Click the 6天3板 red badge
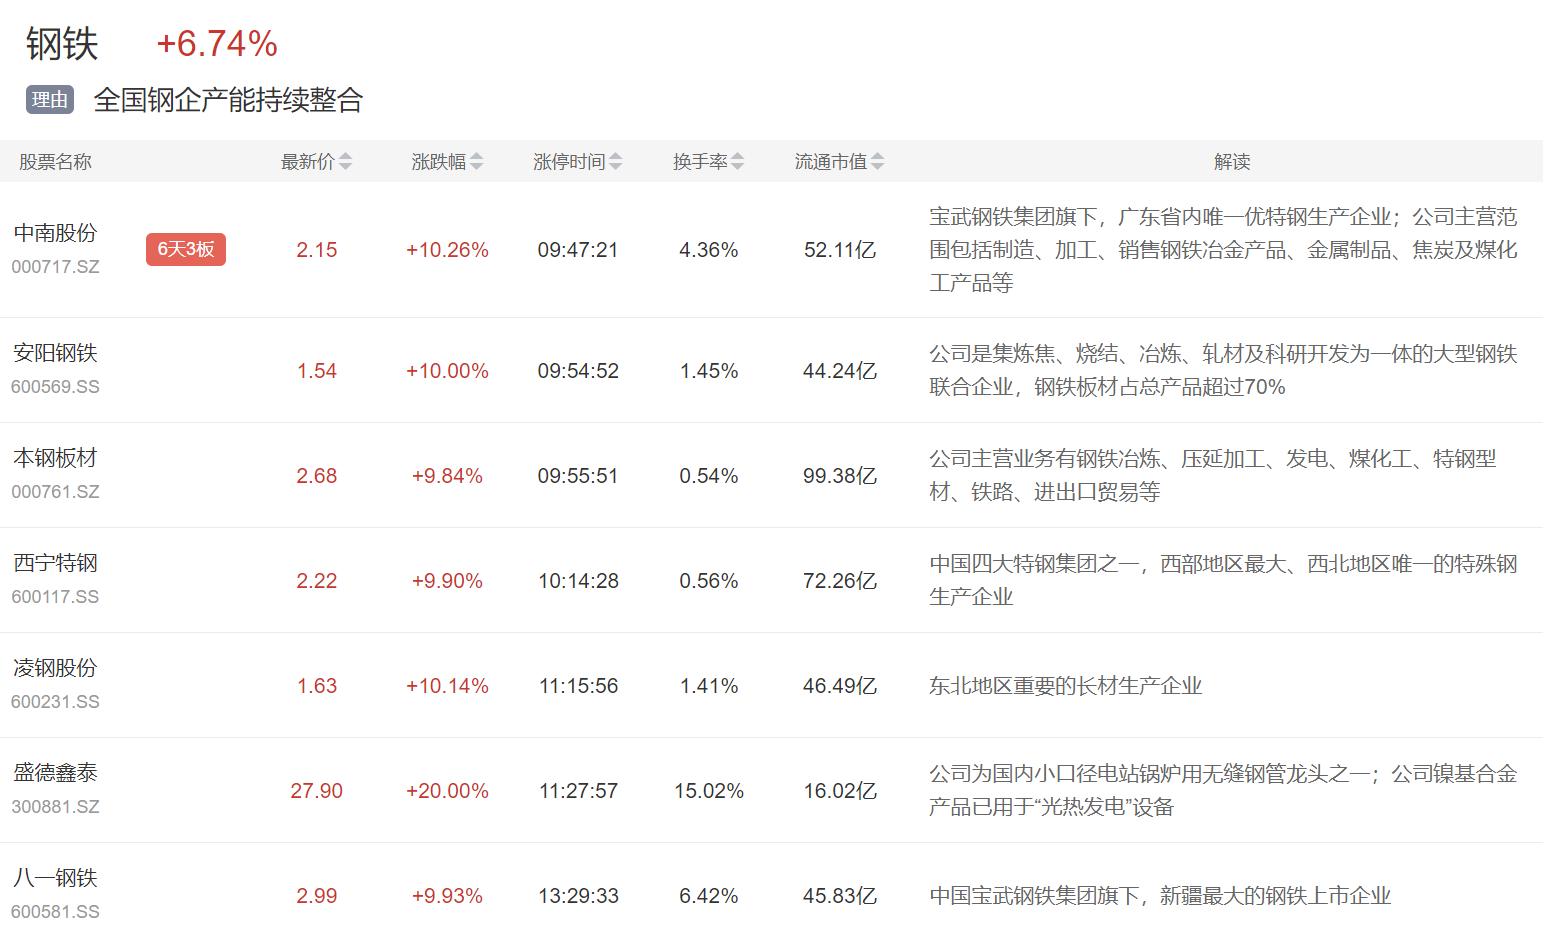1543x930 pixels. [x=186, y=249]
